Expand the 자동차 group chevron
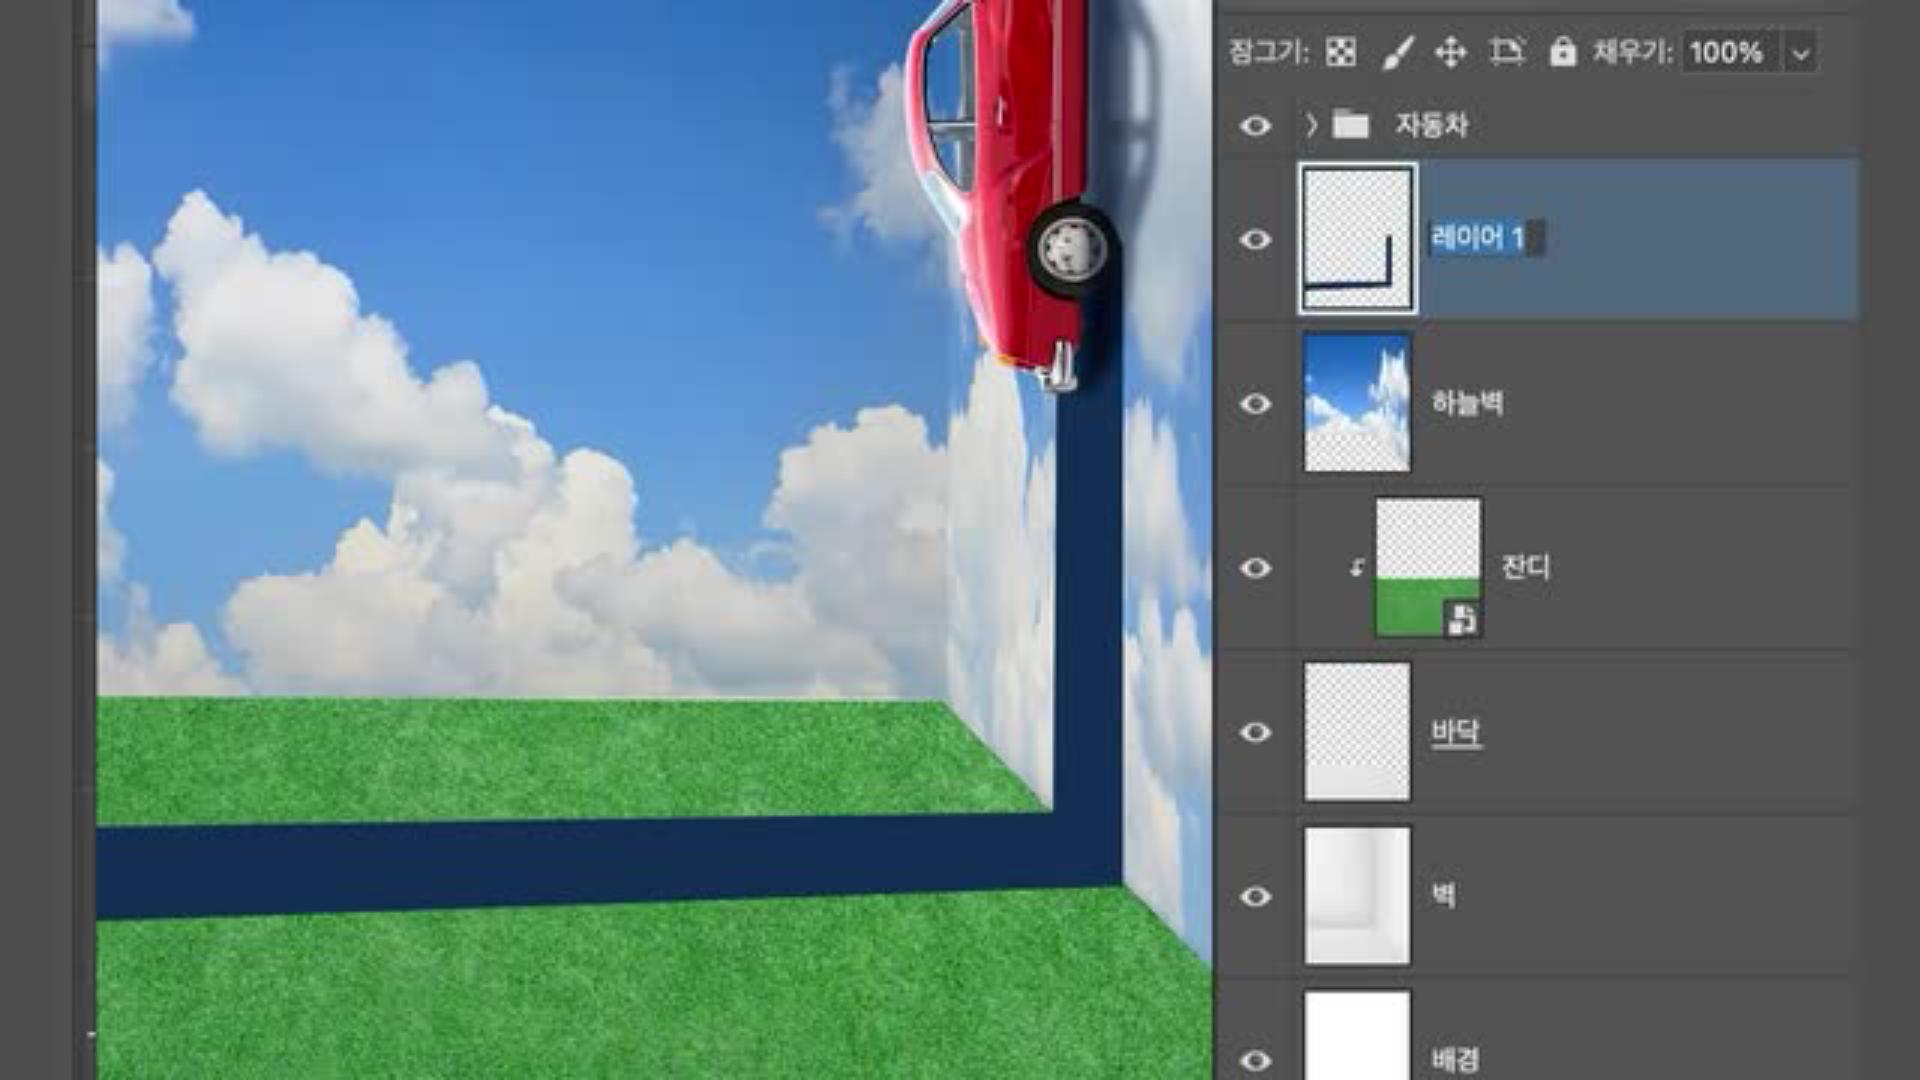Screen dimensions: 1920x1080 click(1311, 125)
